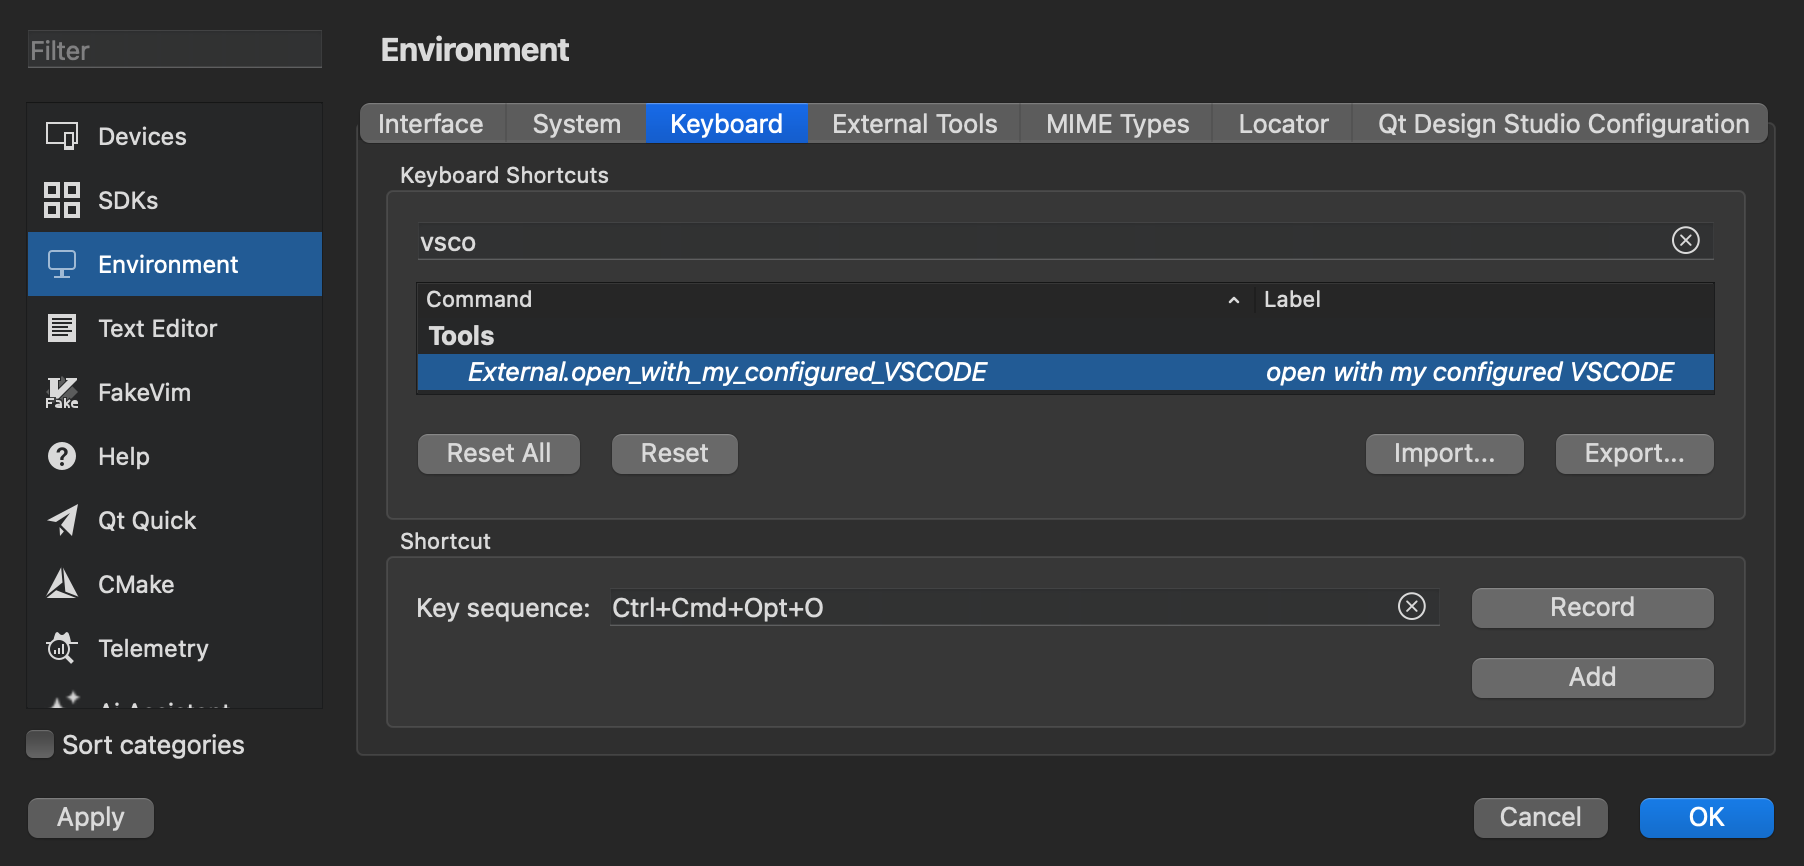Click the sidebar Filter input field
1804x866 pixels.
pyautogui.click(x=175, y=50)
